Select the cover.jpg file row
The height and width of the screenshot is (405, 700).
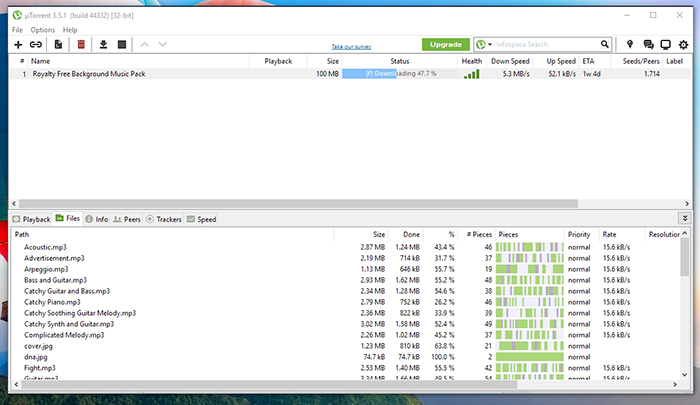pyautogui.click(x=346, y=346)
